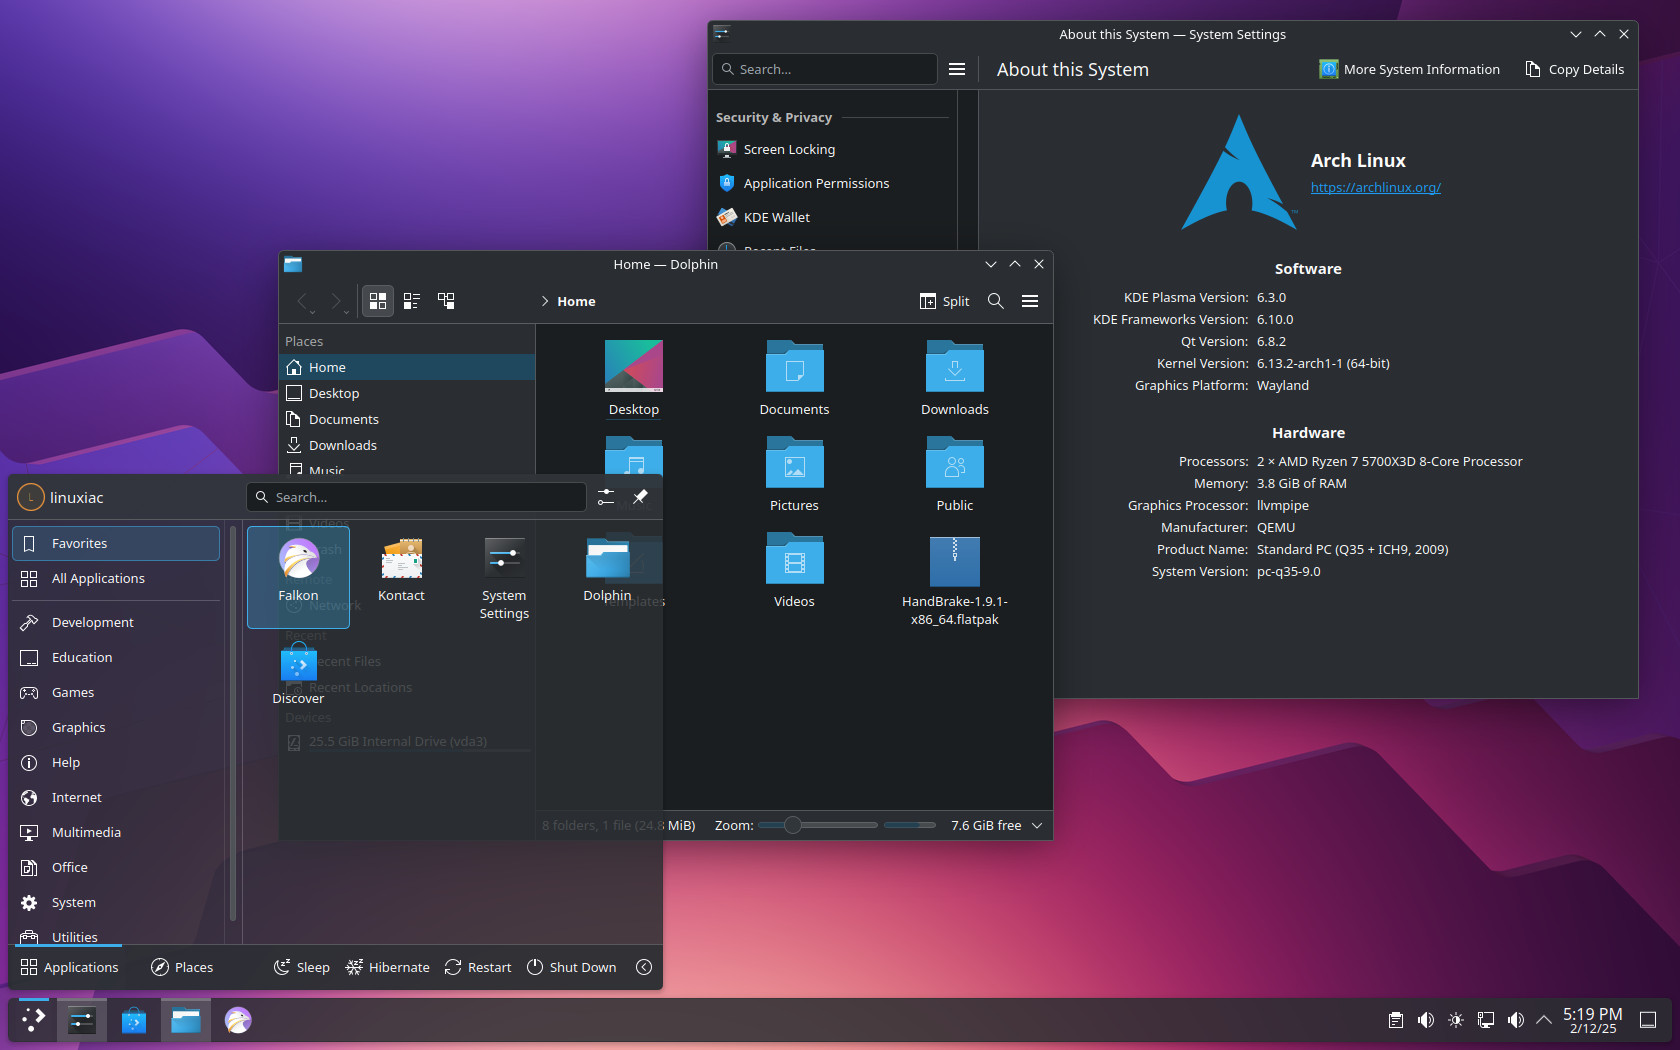1680x1050 pixels.
Task: Open Screen Locking settings
Action: [832, 149]
